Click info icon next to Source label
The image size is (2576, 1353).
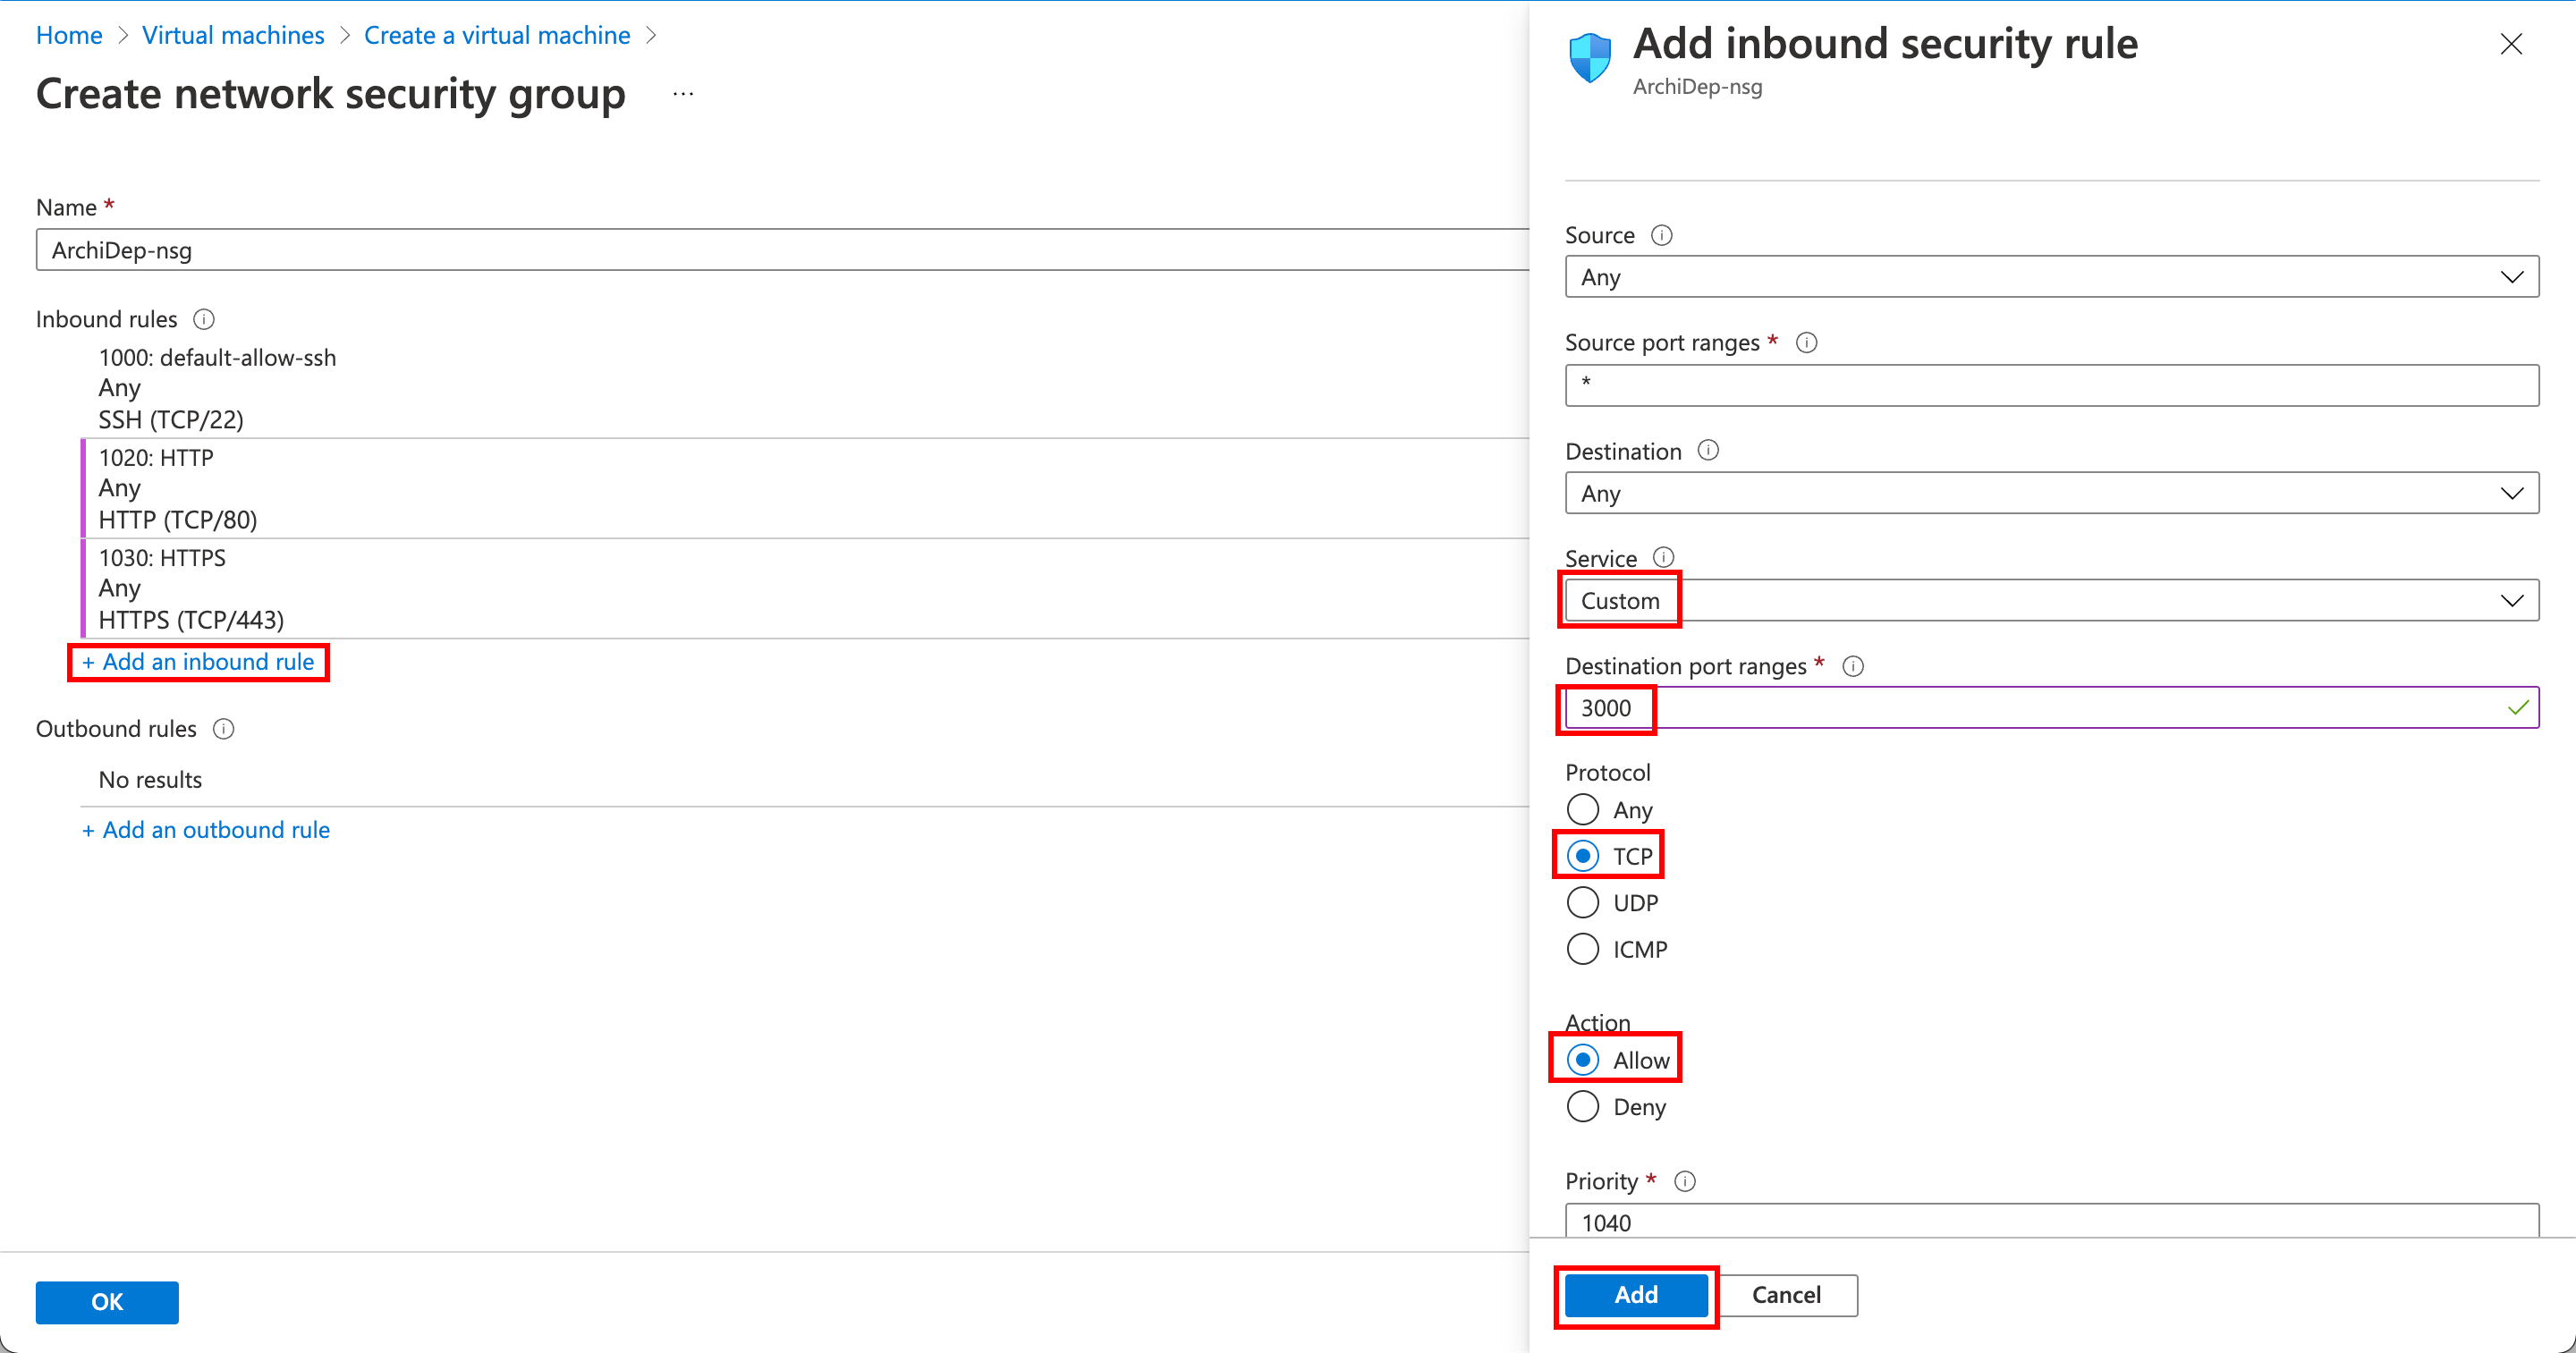tap(1661, 235)
